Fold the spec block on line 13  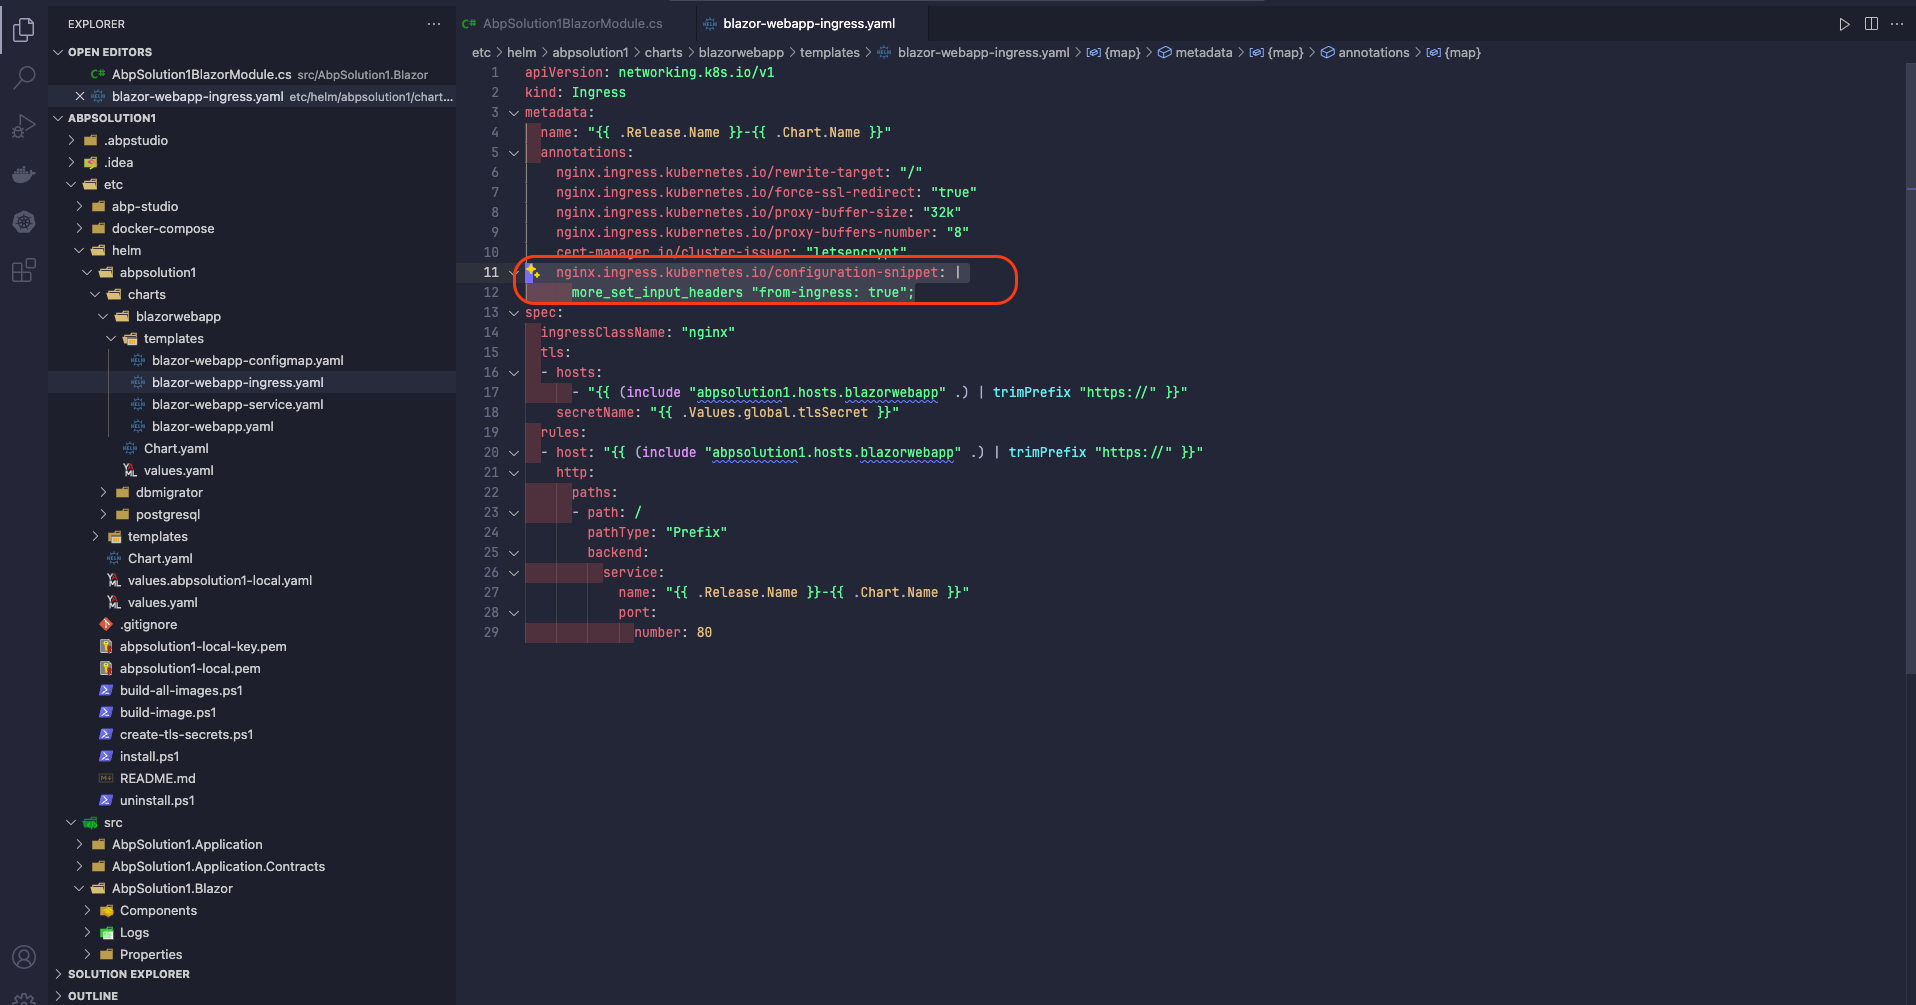click(x=514, y=313)
